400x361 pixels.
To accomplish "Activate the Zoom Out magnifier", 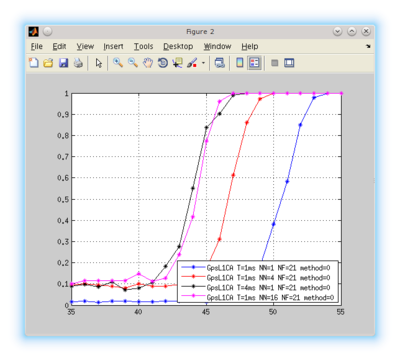I will [133, 63].
